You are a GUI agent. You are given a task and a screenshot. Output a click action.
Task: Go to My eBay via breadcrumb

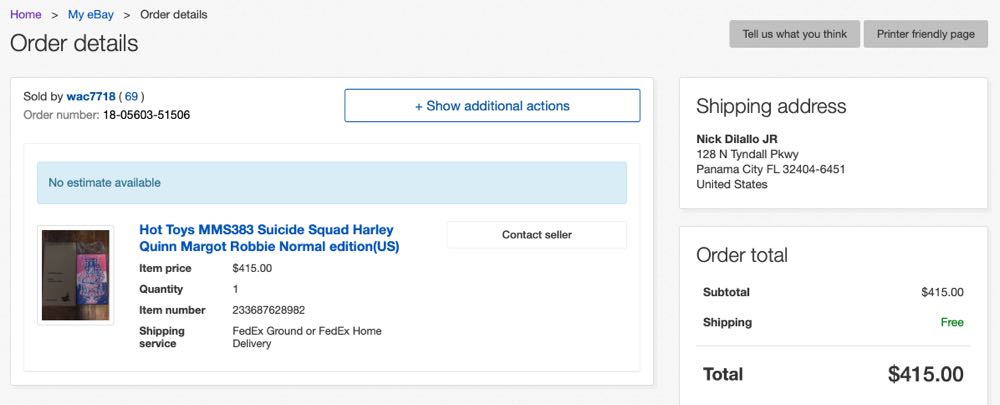point(91,15)
